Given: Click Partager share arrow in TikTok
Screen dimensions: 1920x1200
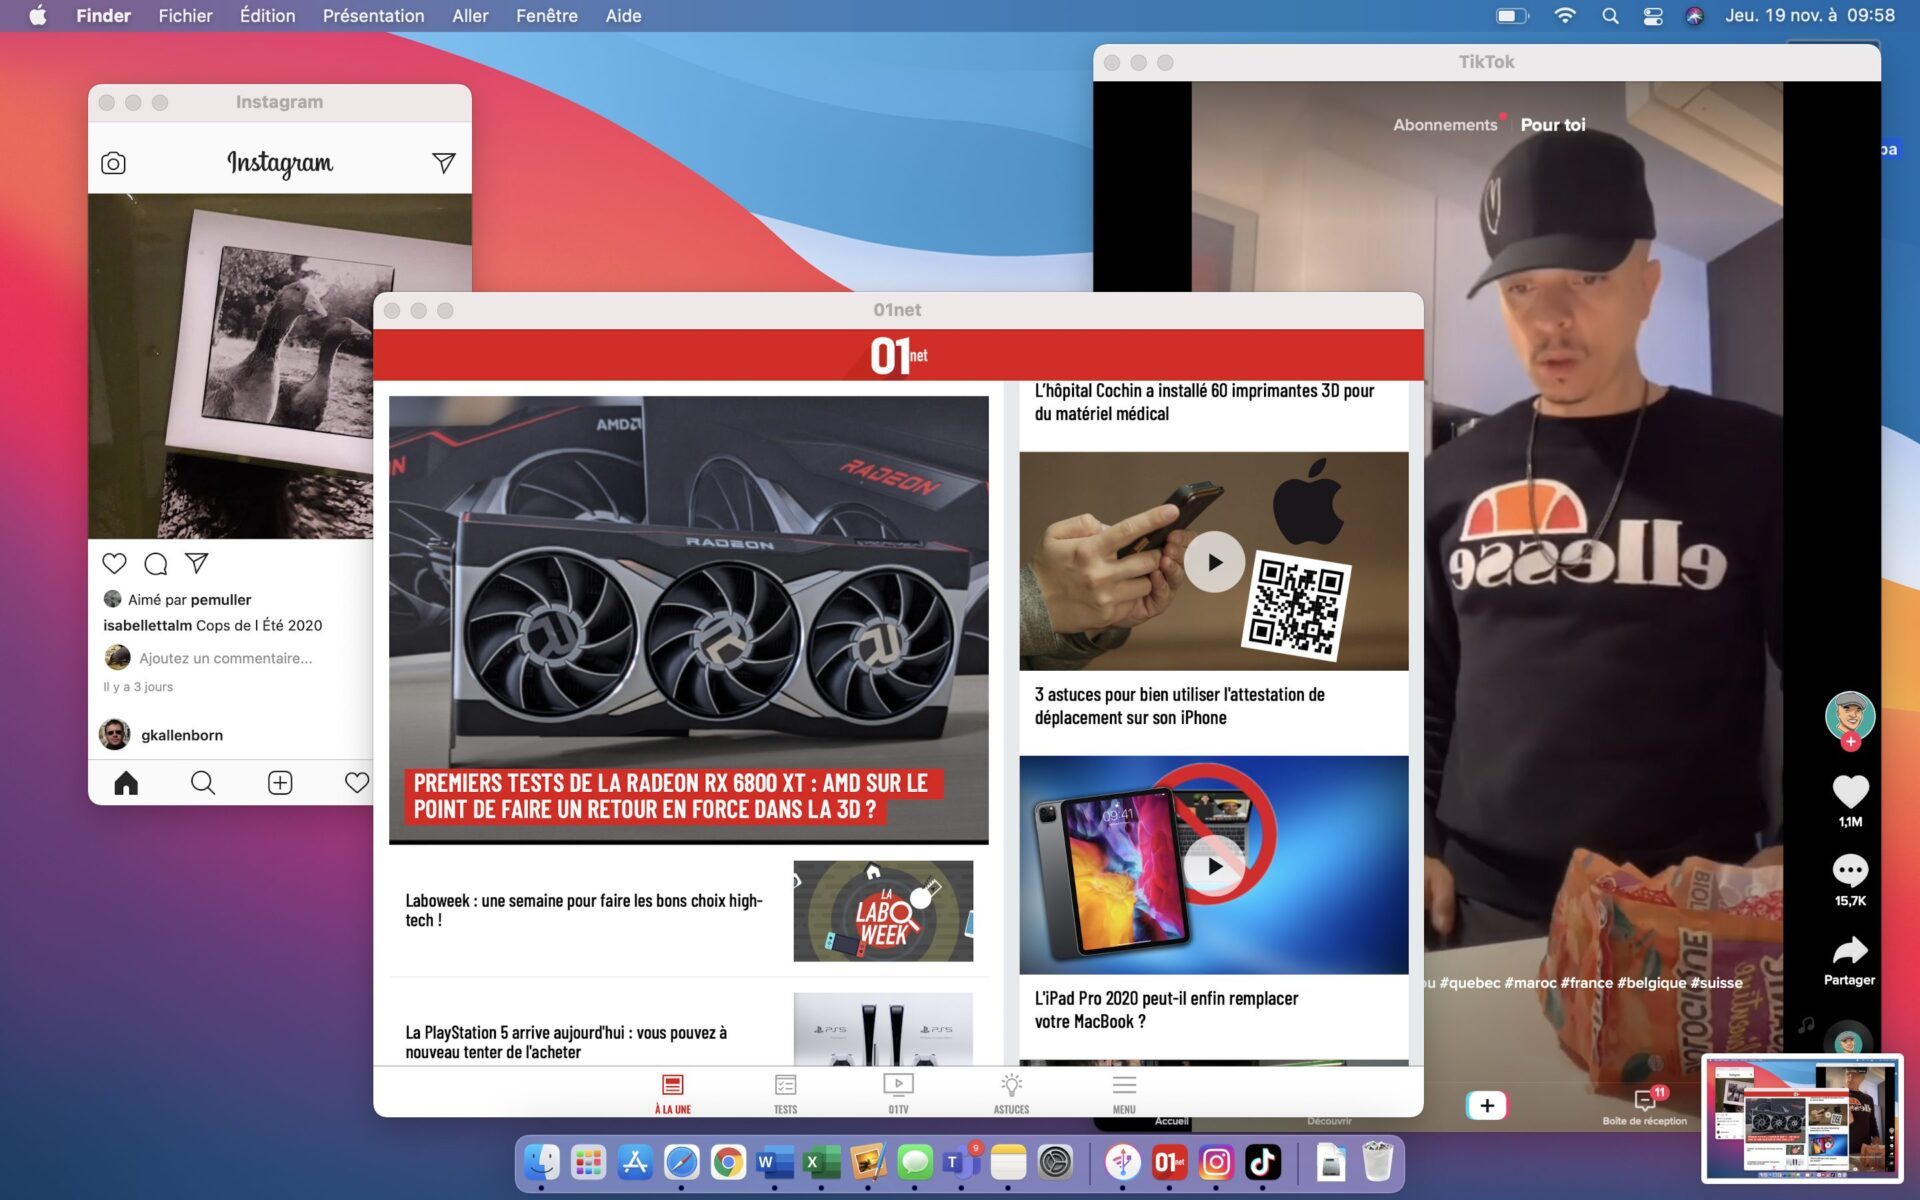Looking at the screenshot, I should (1850, 951).
